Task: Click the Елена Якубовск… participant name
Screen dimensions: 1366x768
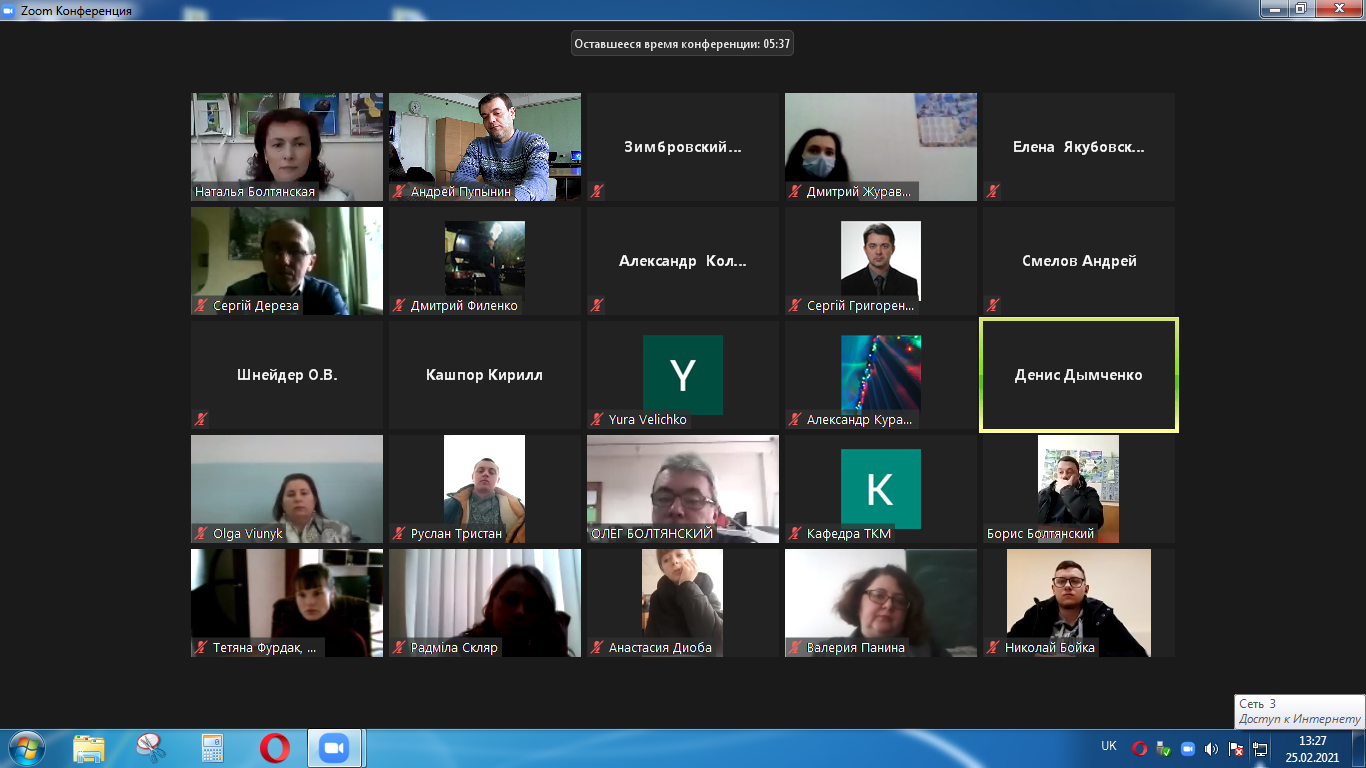Action: (x=1079, y=147)
